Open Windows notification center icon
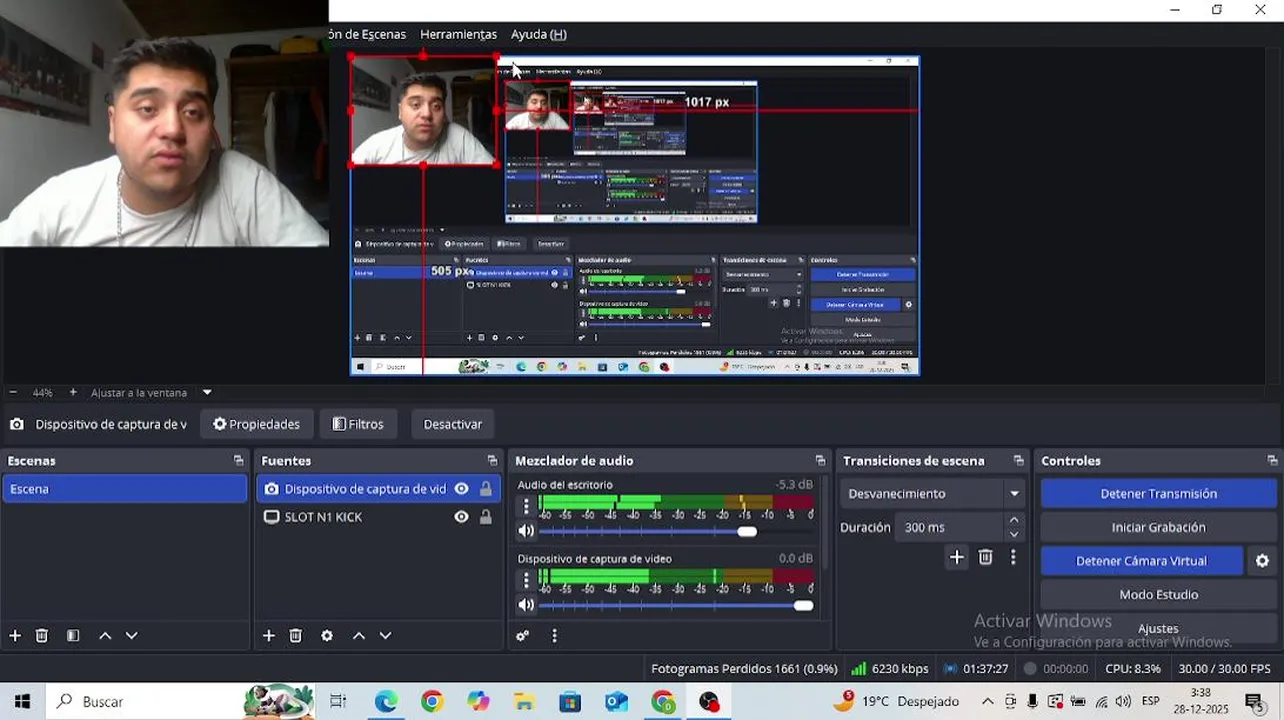This screenshot has width=1284, height=720. [1253, 701]
